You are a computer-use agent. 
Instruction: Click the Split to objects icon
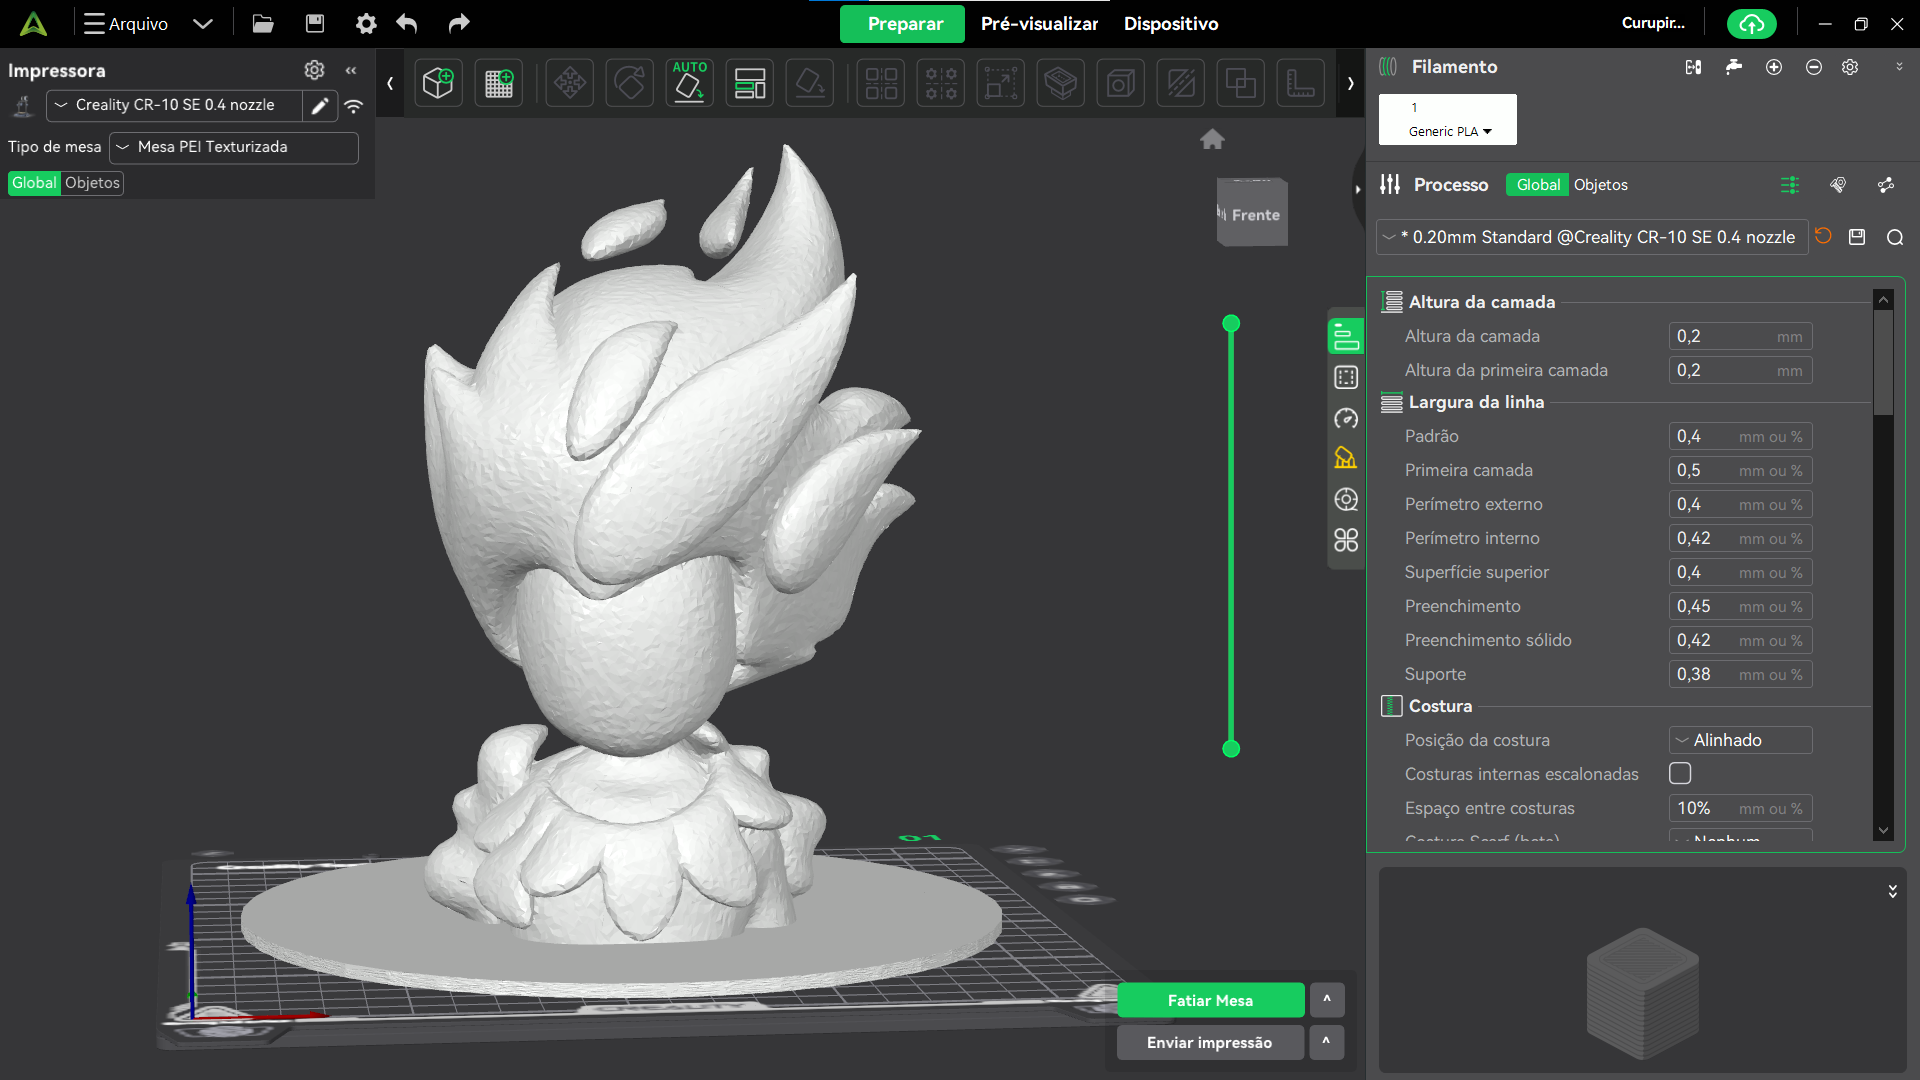point(881,83)
